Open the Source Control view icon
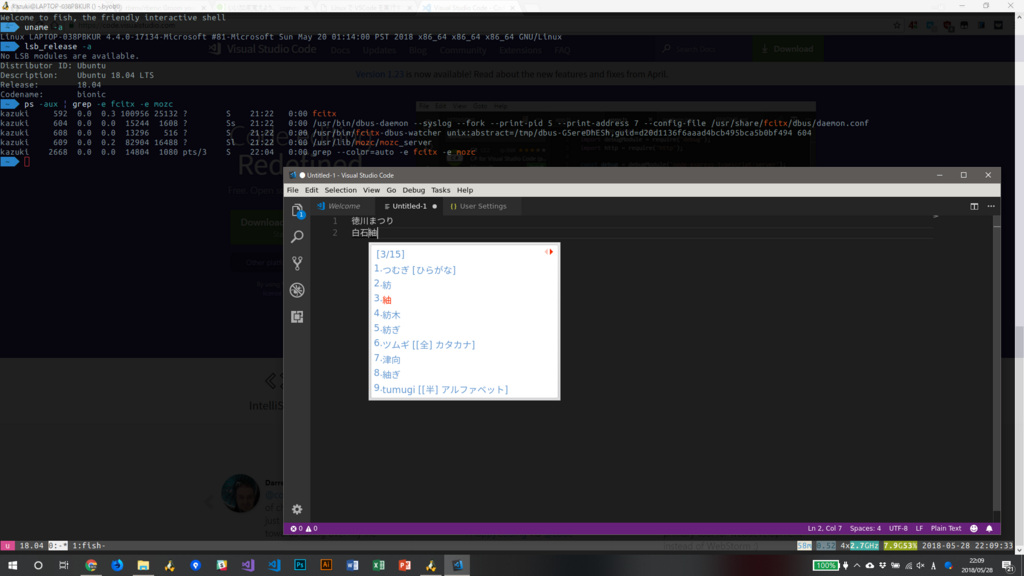Image resolution: width=1024 pixels, height=576 pixels. (x=297, y=263)
